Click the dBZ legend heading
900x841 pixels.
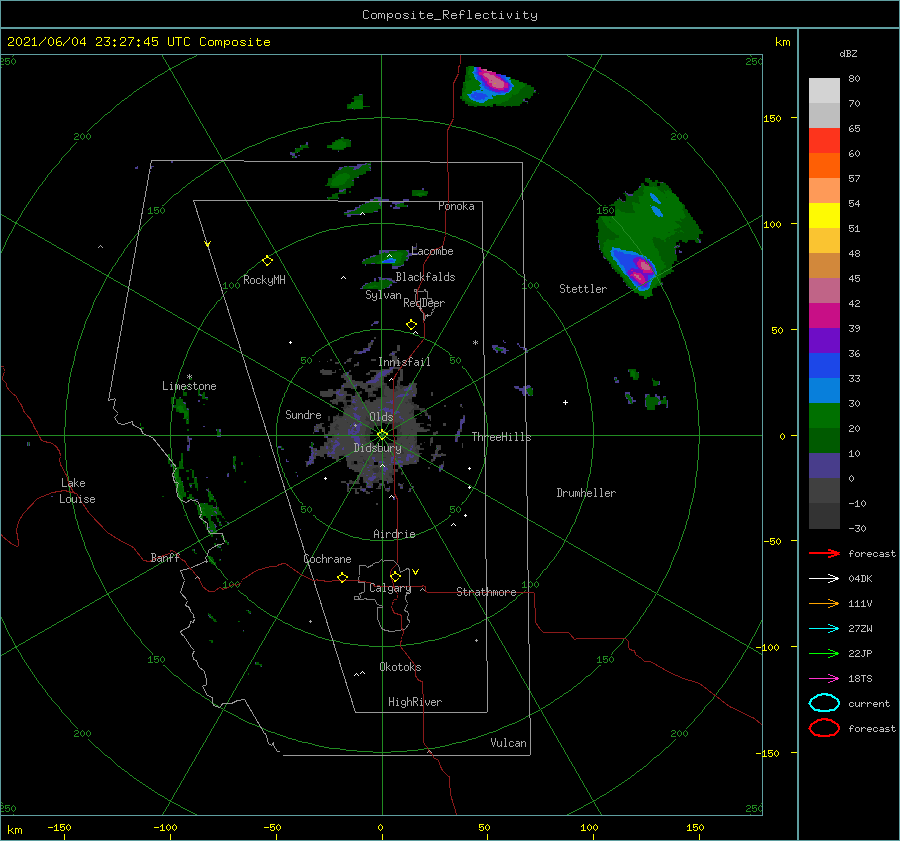[x=848, y=53]
